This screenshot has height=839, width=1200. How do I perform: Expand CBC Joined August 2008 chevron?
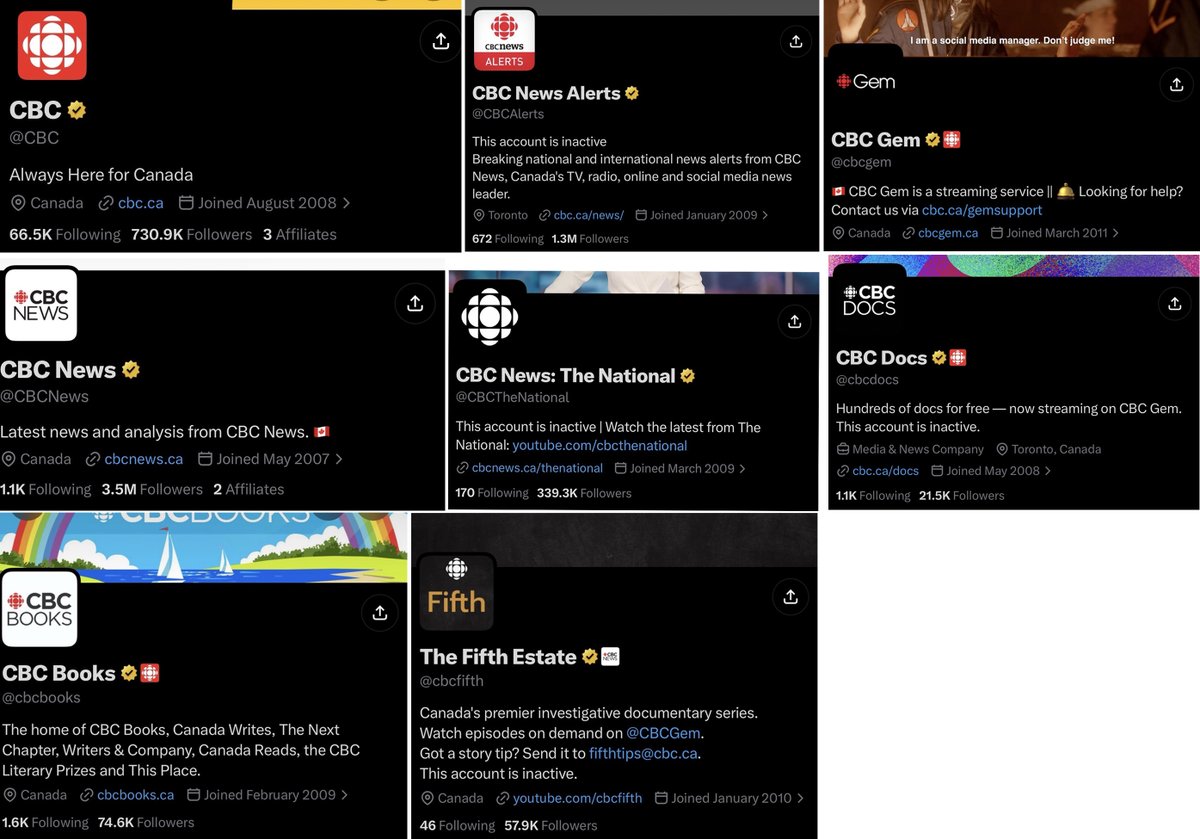pos(346,203)
